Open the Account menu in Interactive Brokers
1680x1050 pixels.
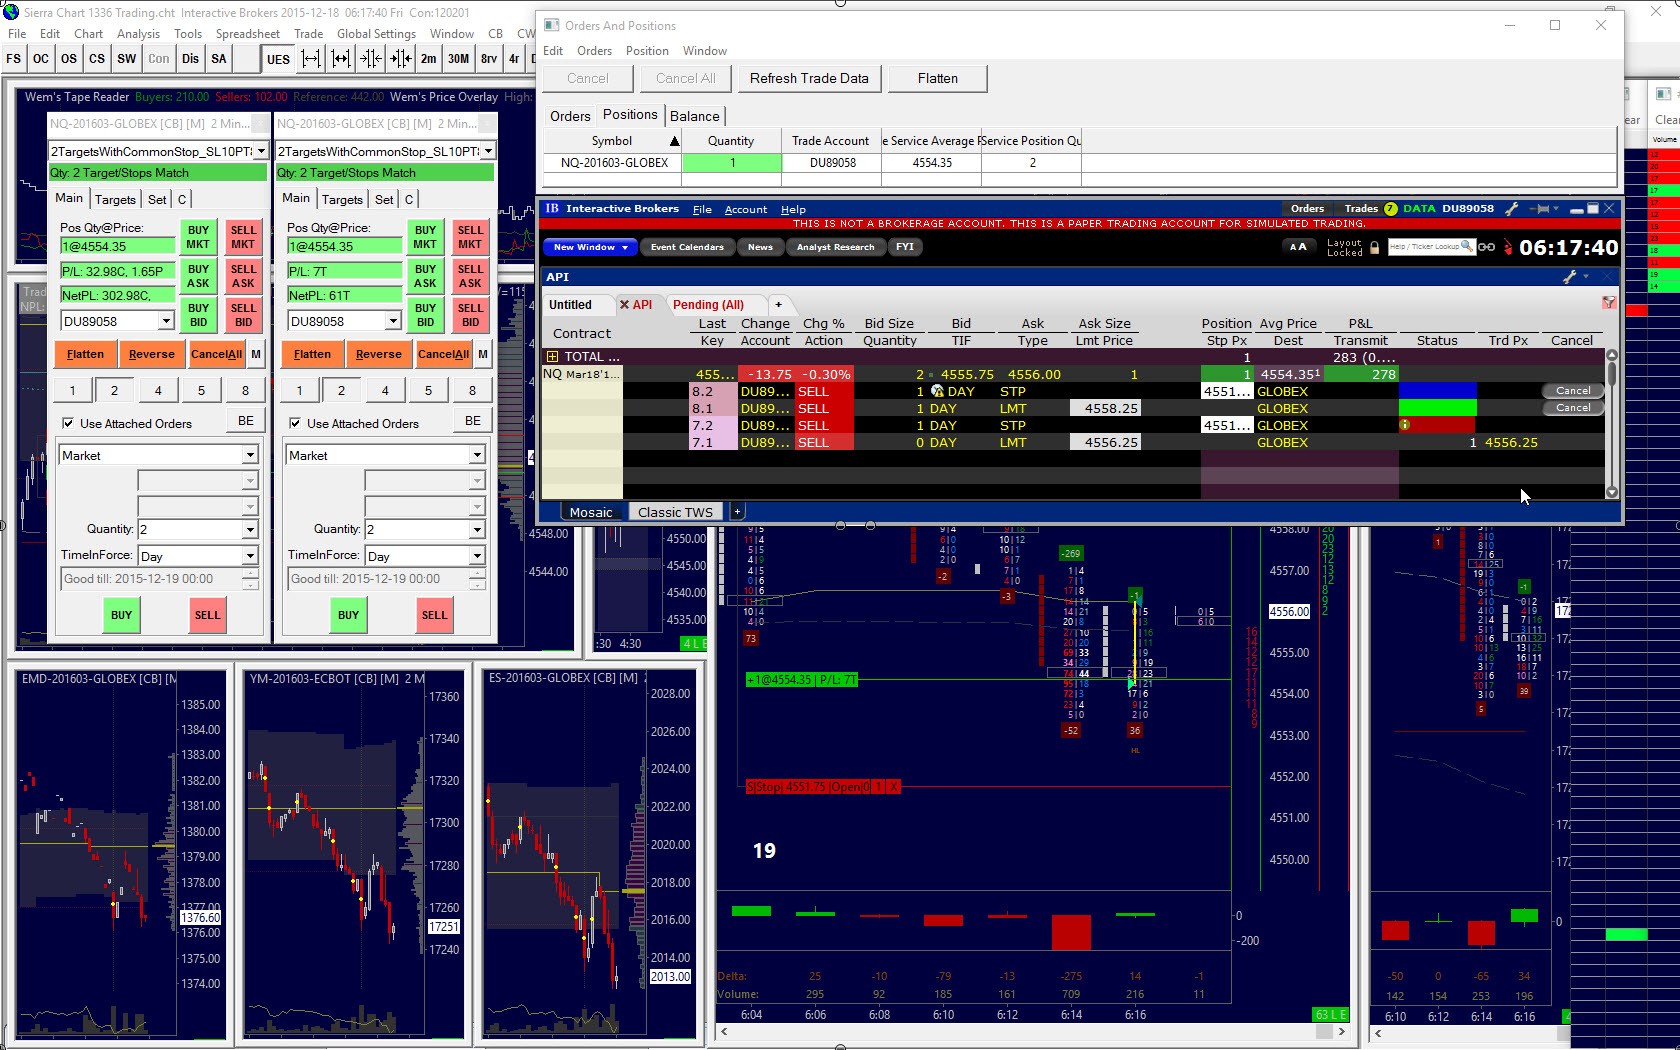click(746, 210)
